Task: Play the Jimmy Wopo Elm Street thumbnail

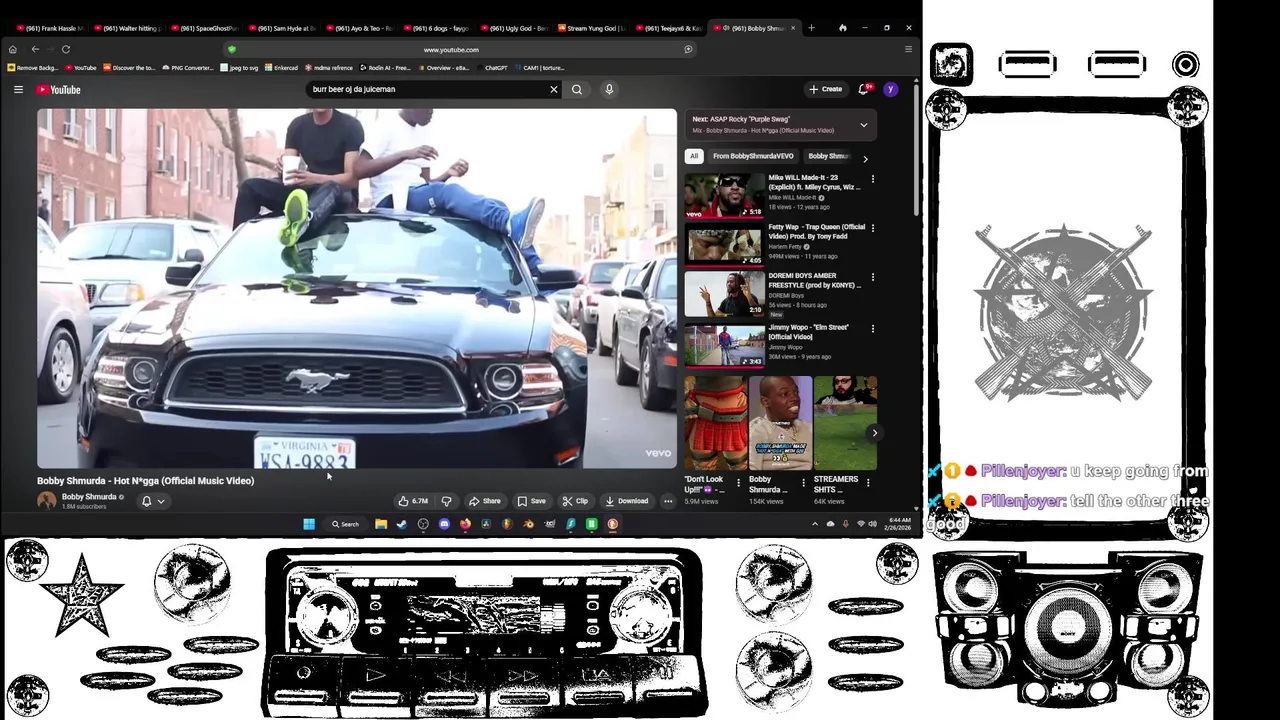Action: [724, 346]
